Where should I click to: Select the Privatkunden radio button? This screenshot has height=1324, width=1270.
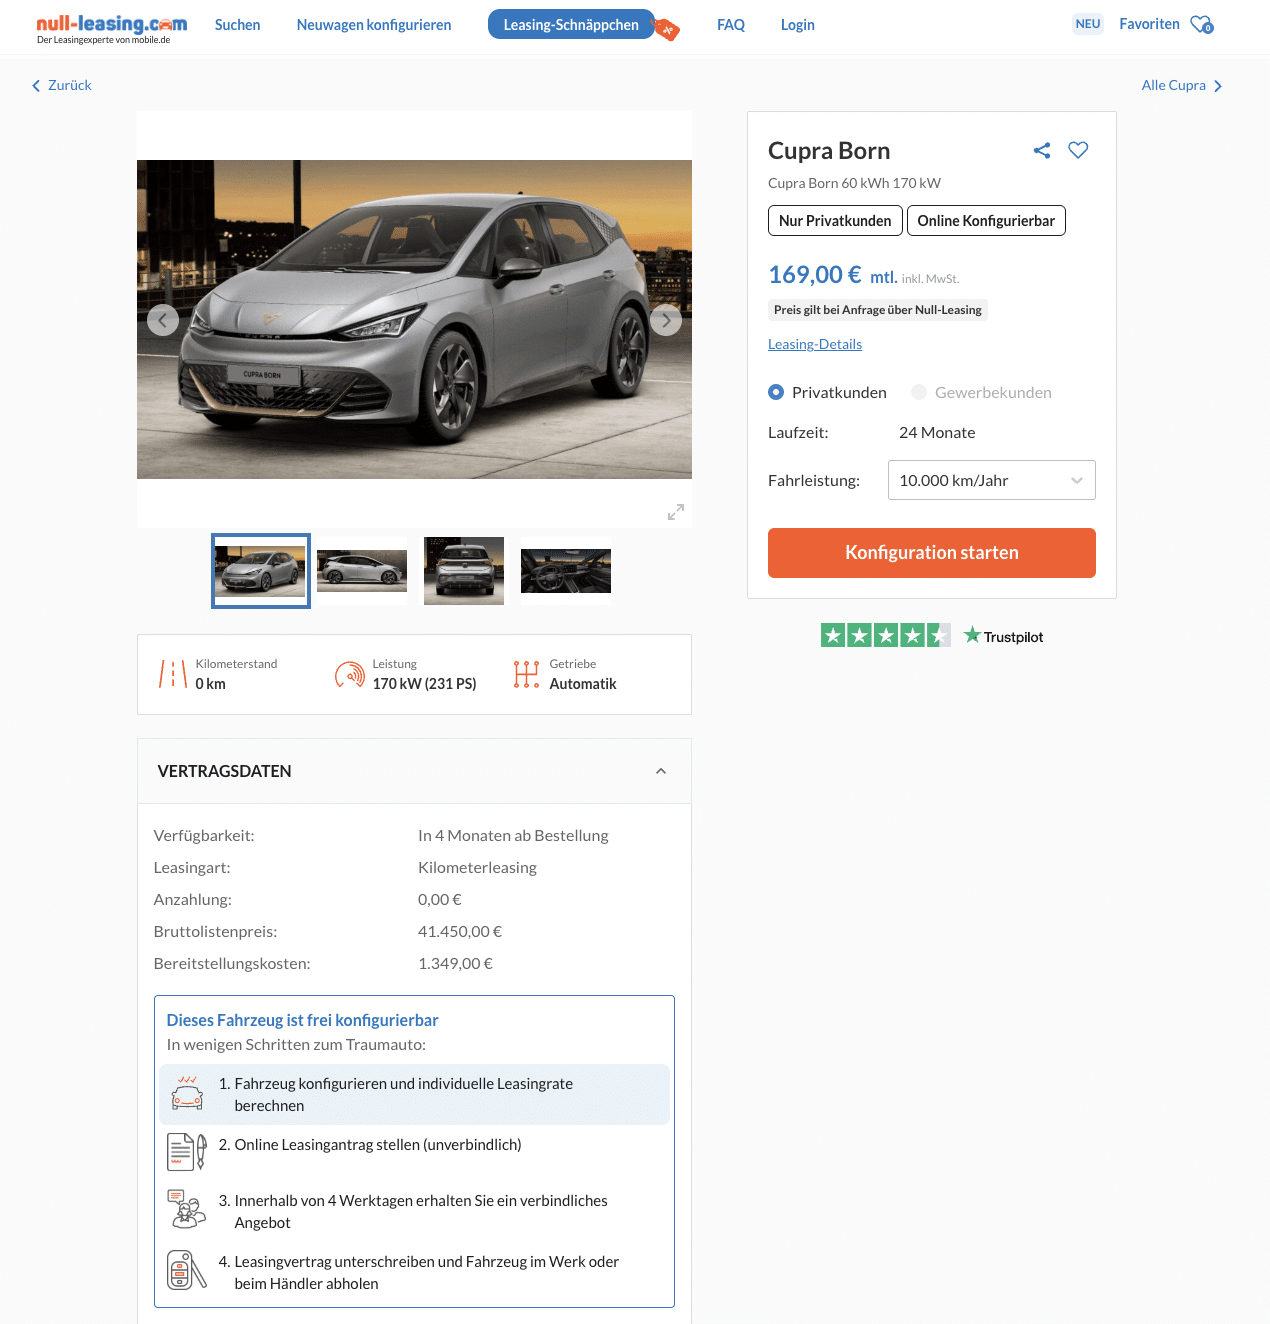click(x=776, y=392)
